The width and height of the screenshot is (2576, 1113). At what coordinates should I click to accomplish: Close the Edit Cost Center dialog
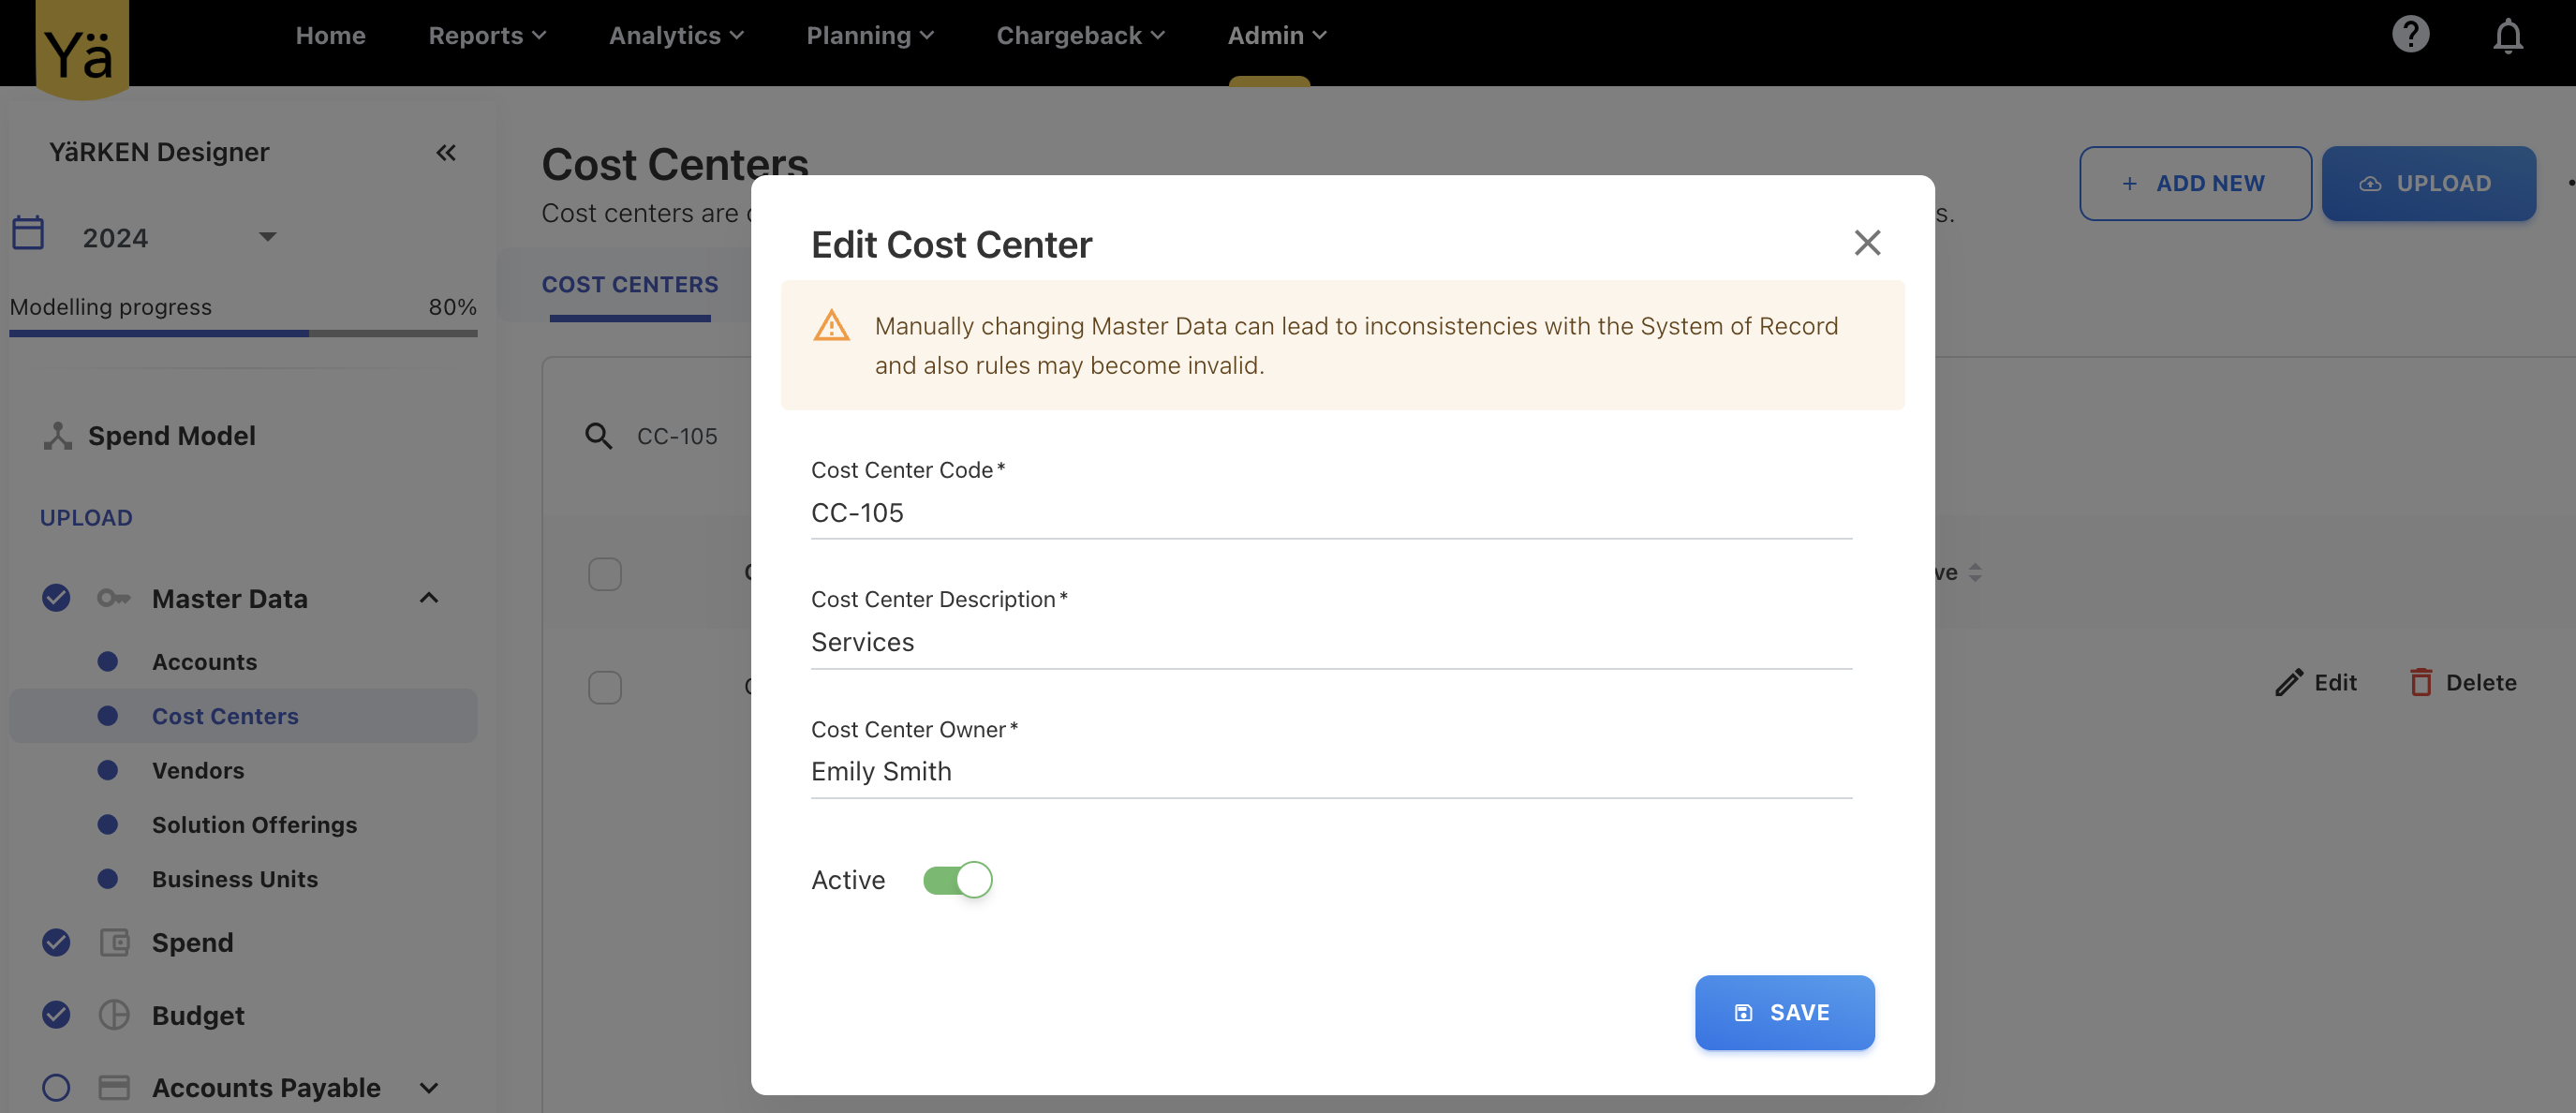(x=1867, y=243)
